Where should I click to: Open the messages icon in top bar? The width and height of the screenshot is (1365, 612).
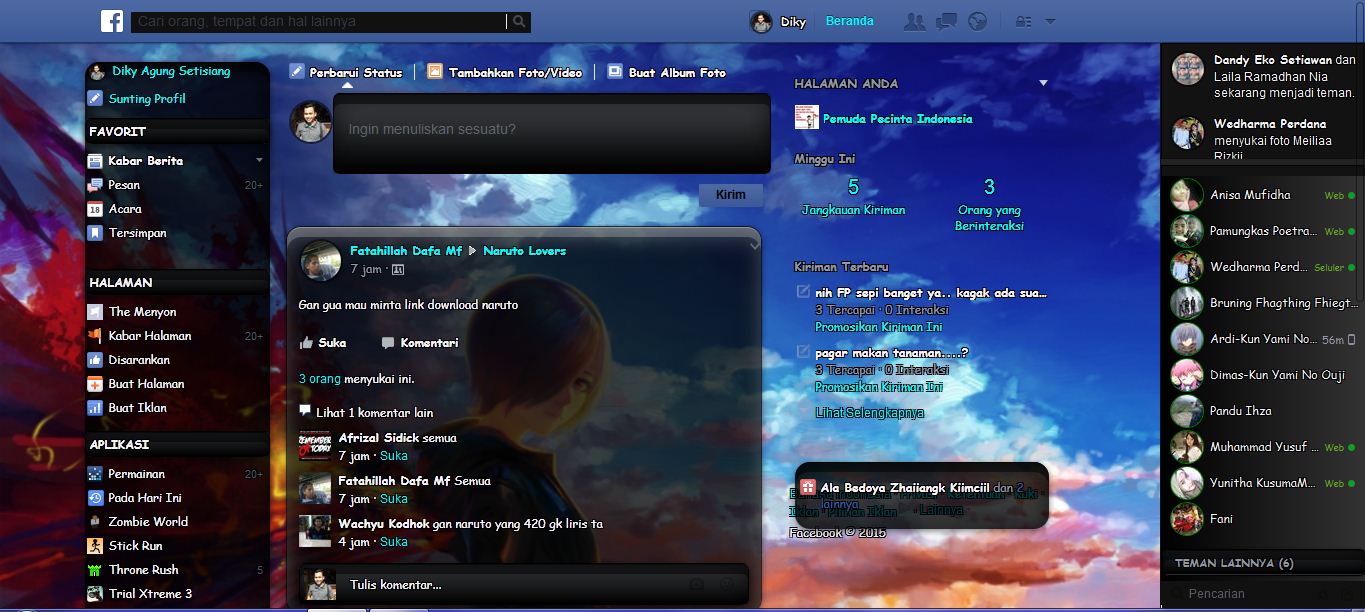point(946,21)
